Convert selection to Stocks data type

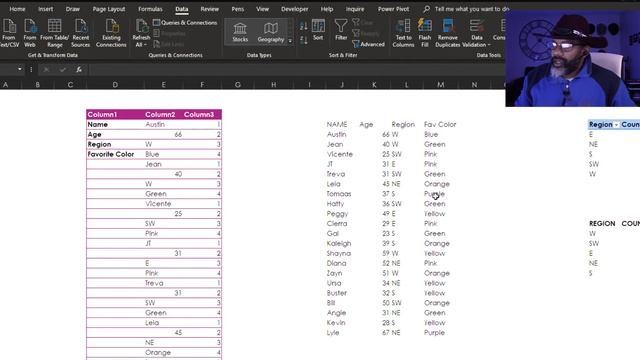240,33
